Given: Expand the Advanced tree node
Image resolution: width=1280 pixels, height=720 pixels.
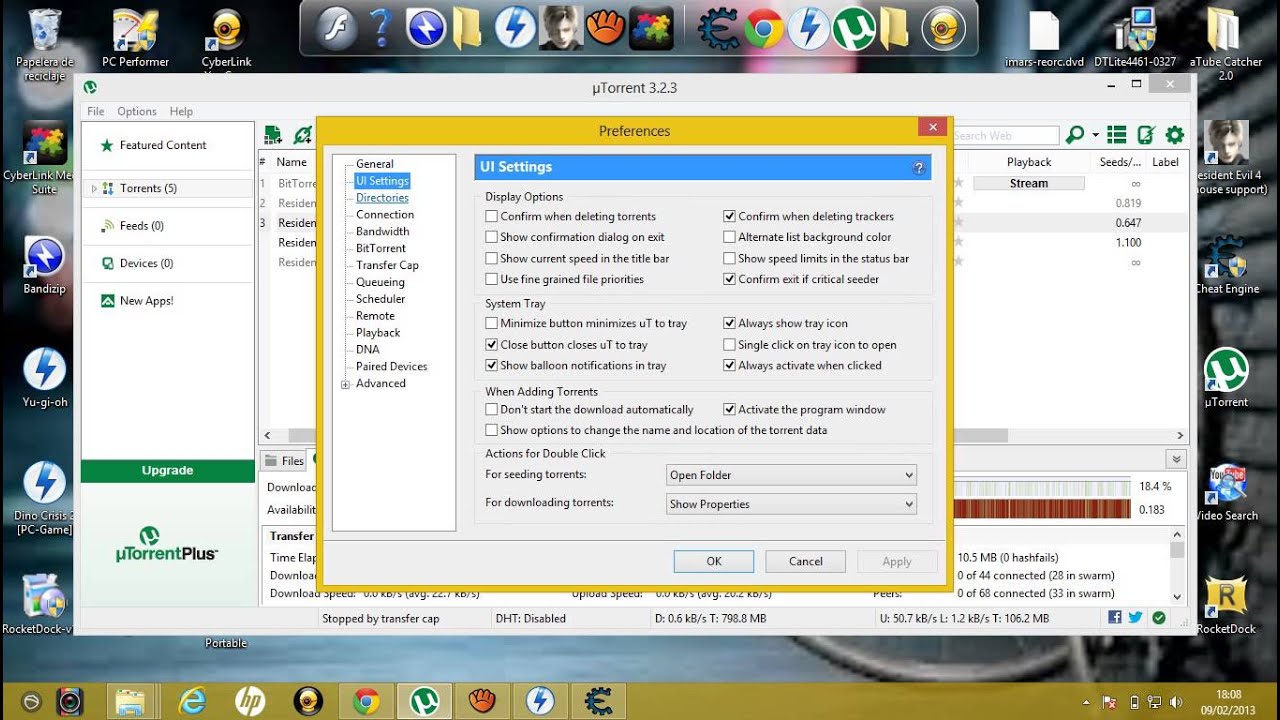Looking at the screenshot, I should [x=346, y=384].
